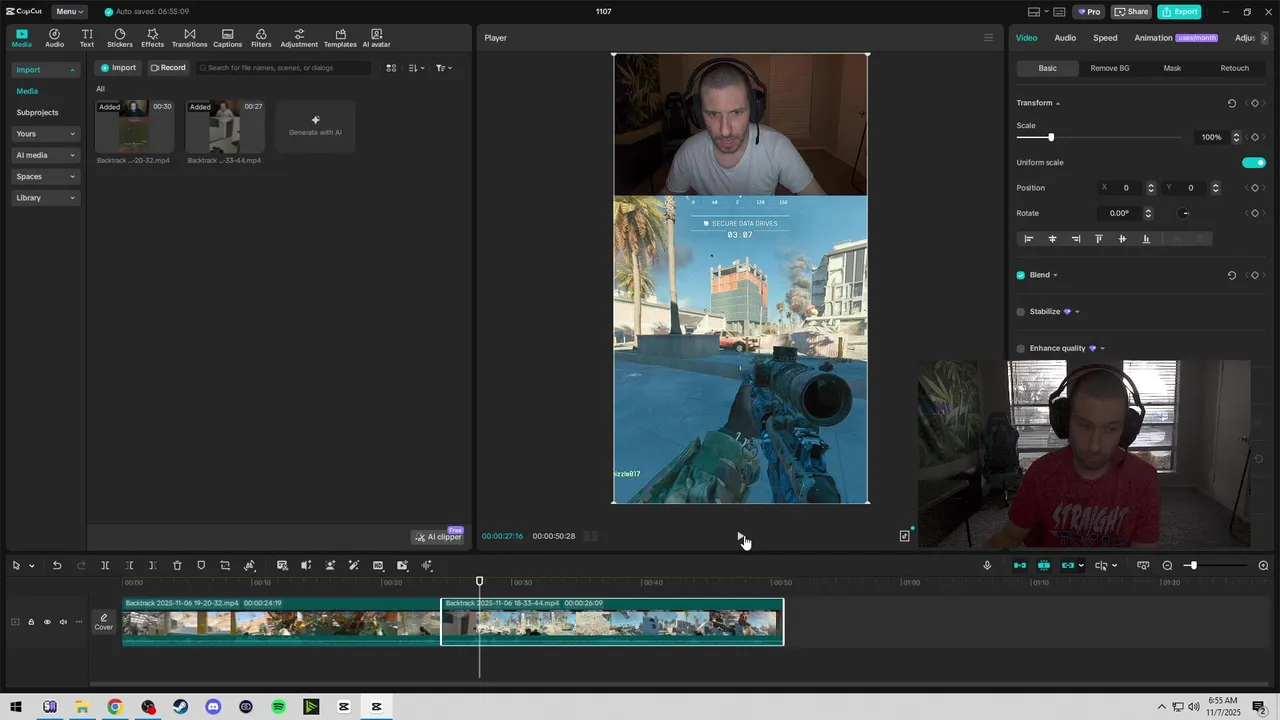Add a Scale keyframe diamond
The width and height of the screenshot is (1280, 720).
click(1255, 137)
